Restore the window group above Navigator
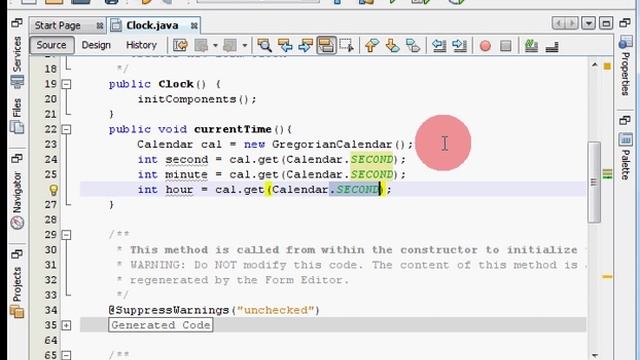Screen dimensions: 640x360 click(x=17, y=158)
